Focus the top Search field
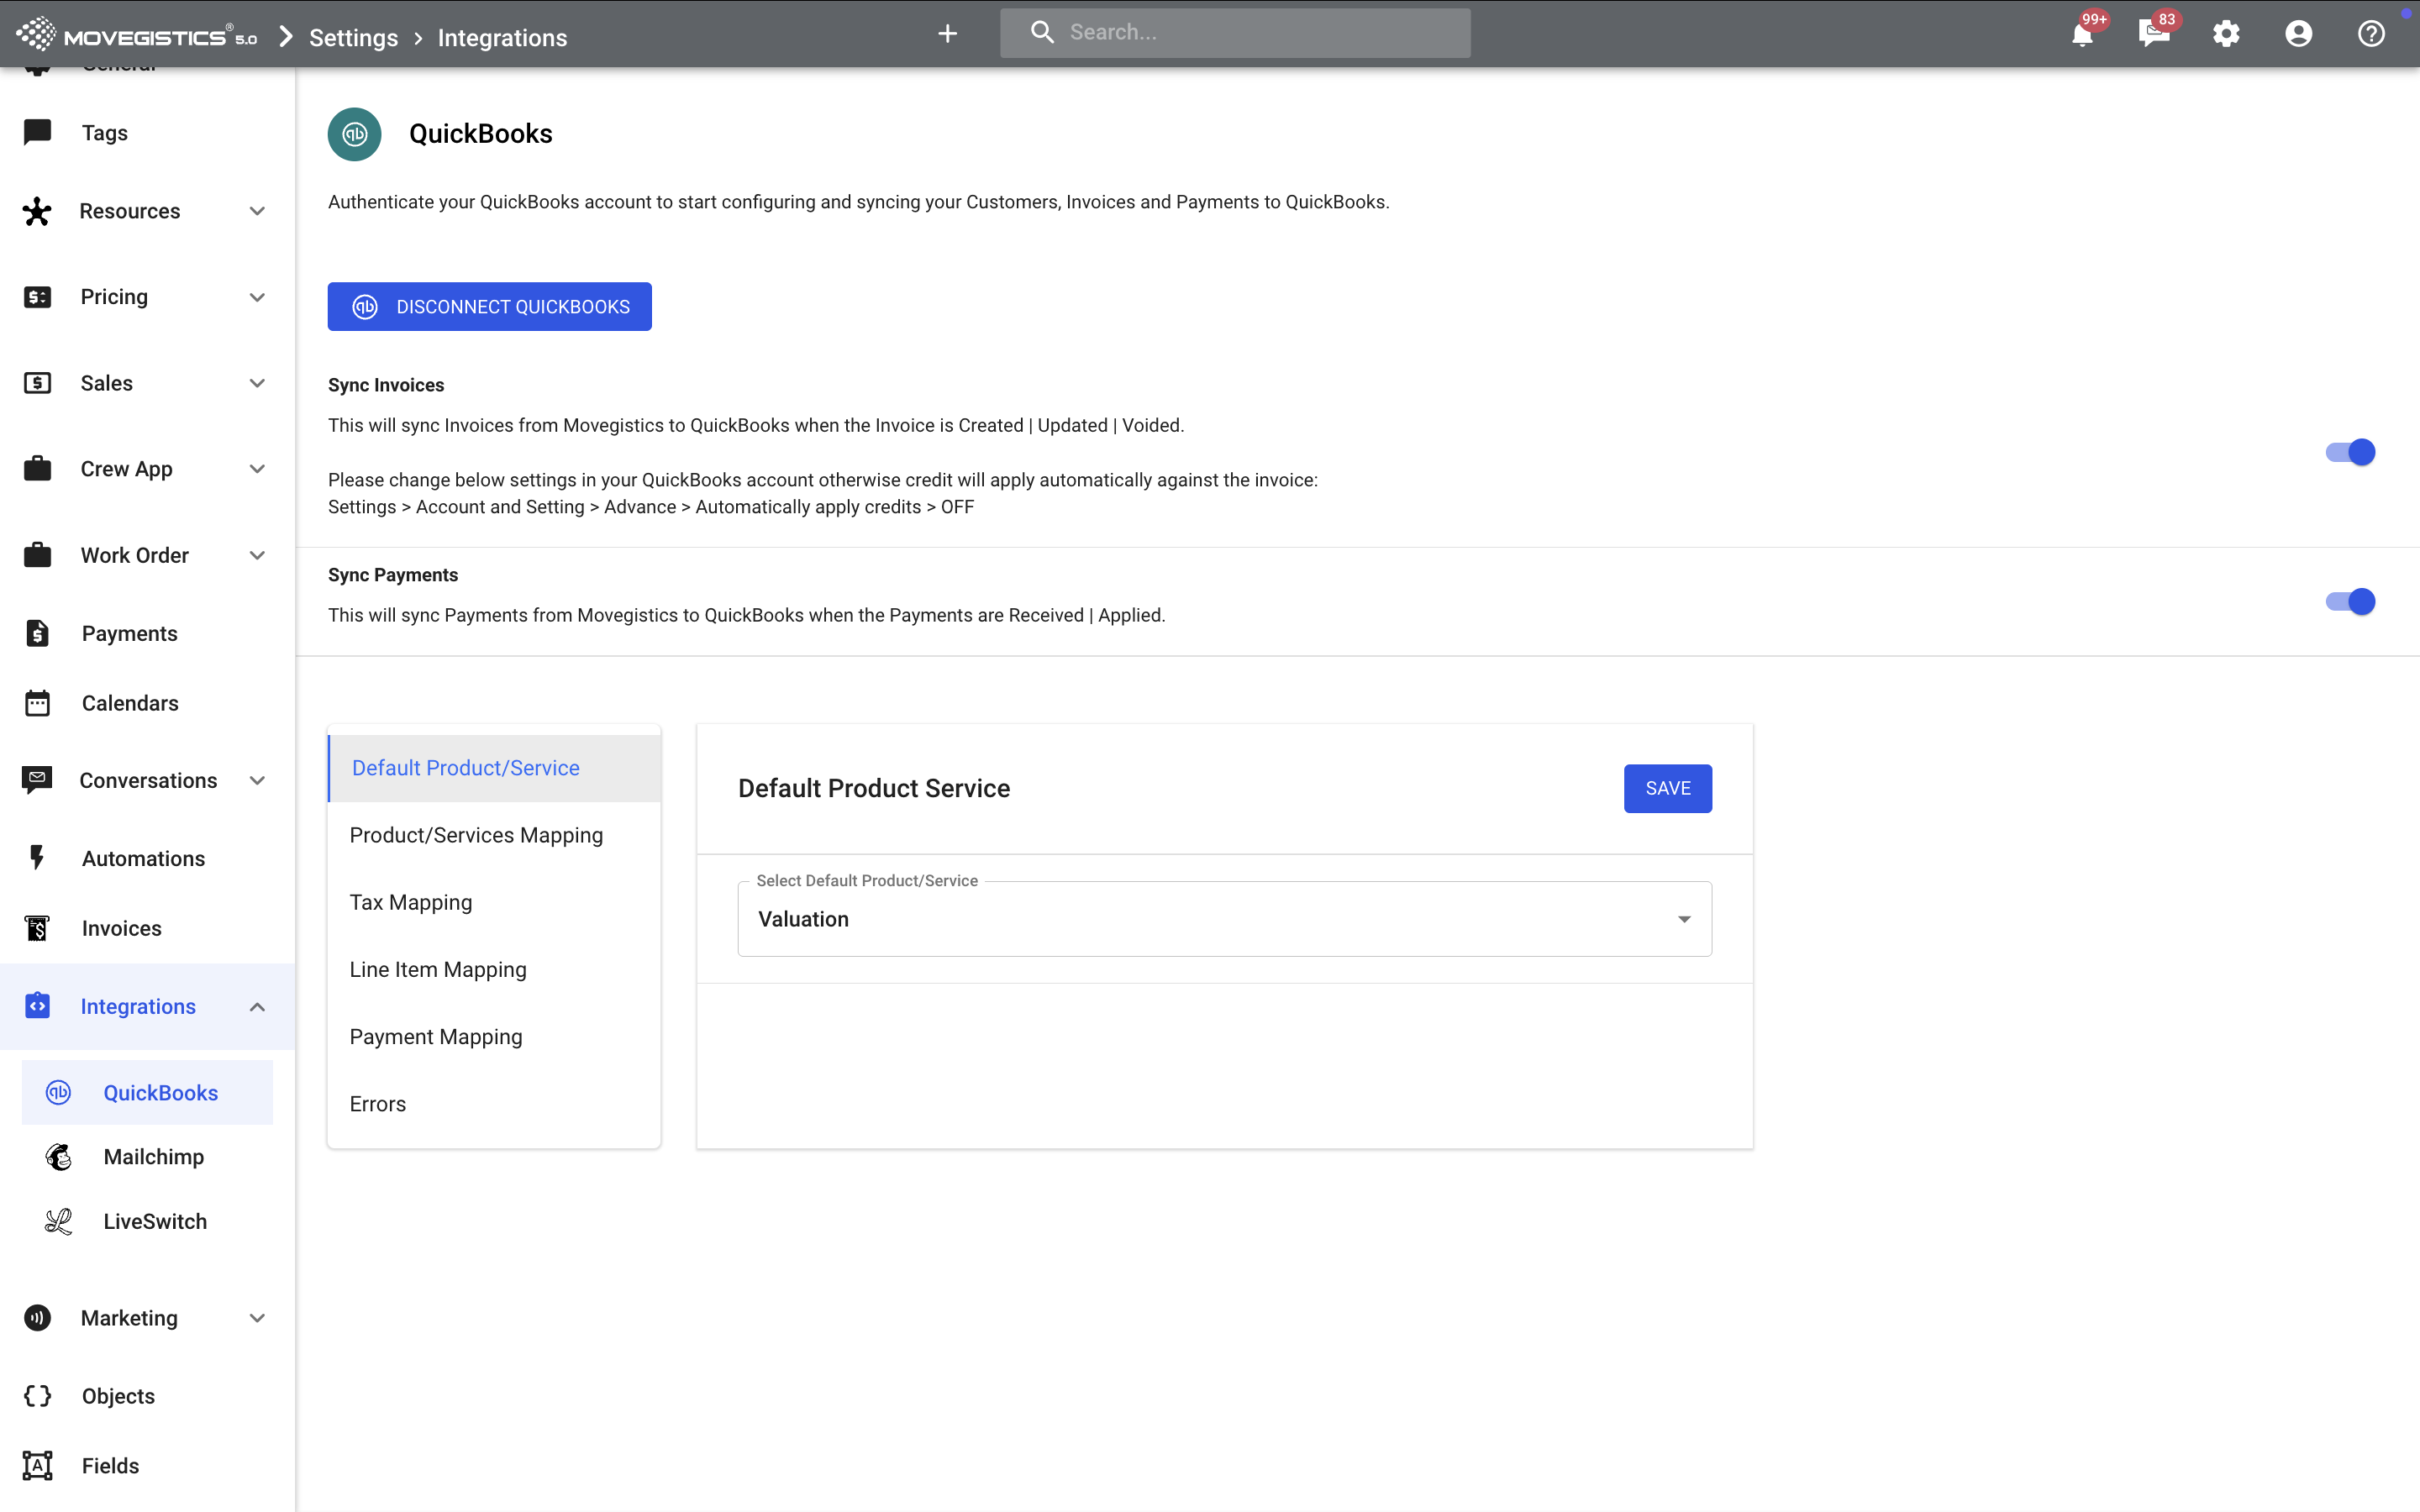This screenshot has width=2420, height=1512. point(1250,33)
